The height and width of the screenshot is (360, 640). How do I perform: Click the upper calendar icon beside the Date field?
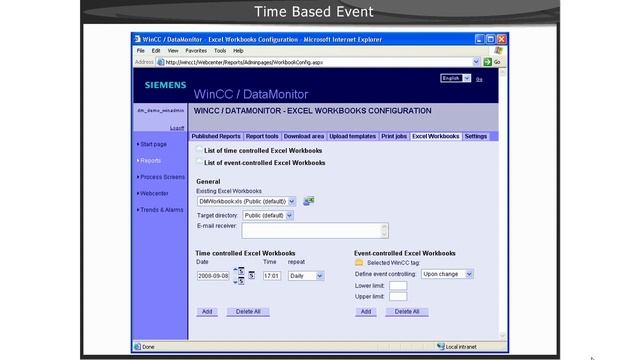pos(241,271)
